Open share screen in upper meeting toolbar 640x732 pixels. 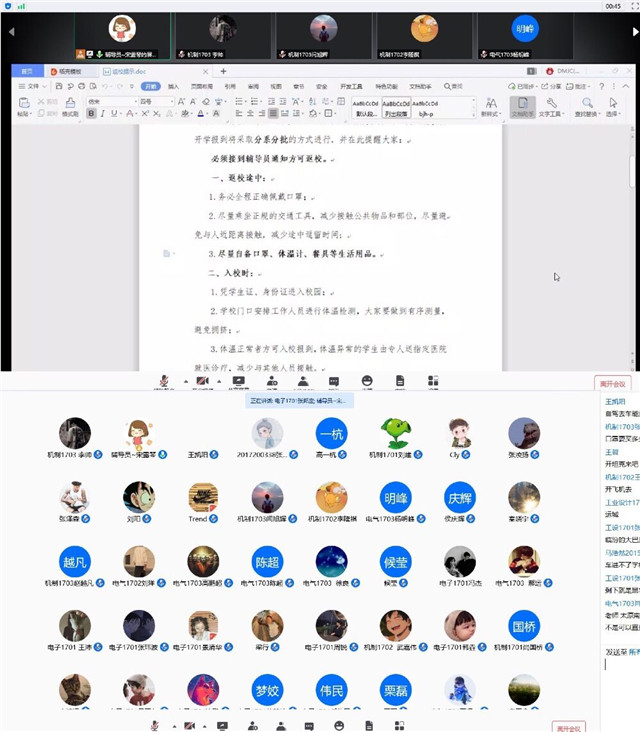(x=239, y=381)
